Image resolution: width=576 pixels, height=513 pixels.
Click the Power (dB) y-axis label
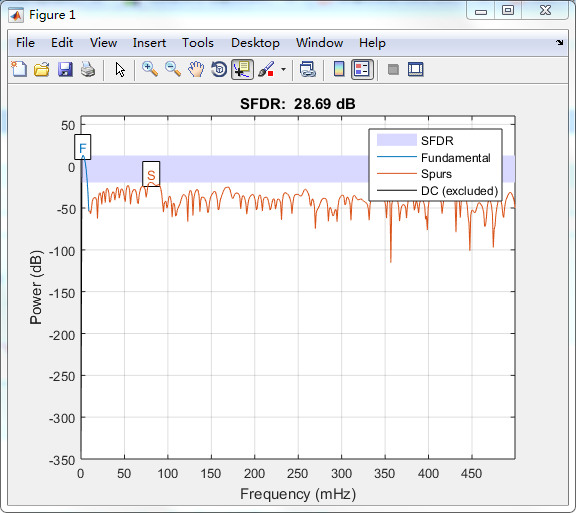point(36,287)
